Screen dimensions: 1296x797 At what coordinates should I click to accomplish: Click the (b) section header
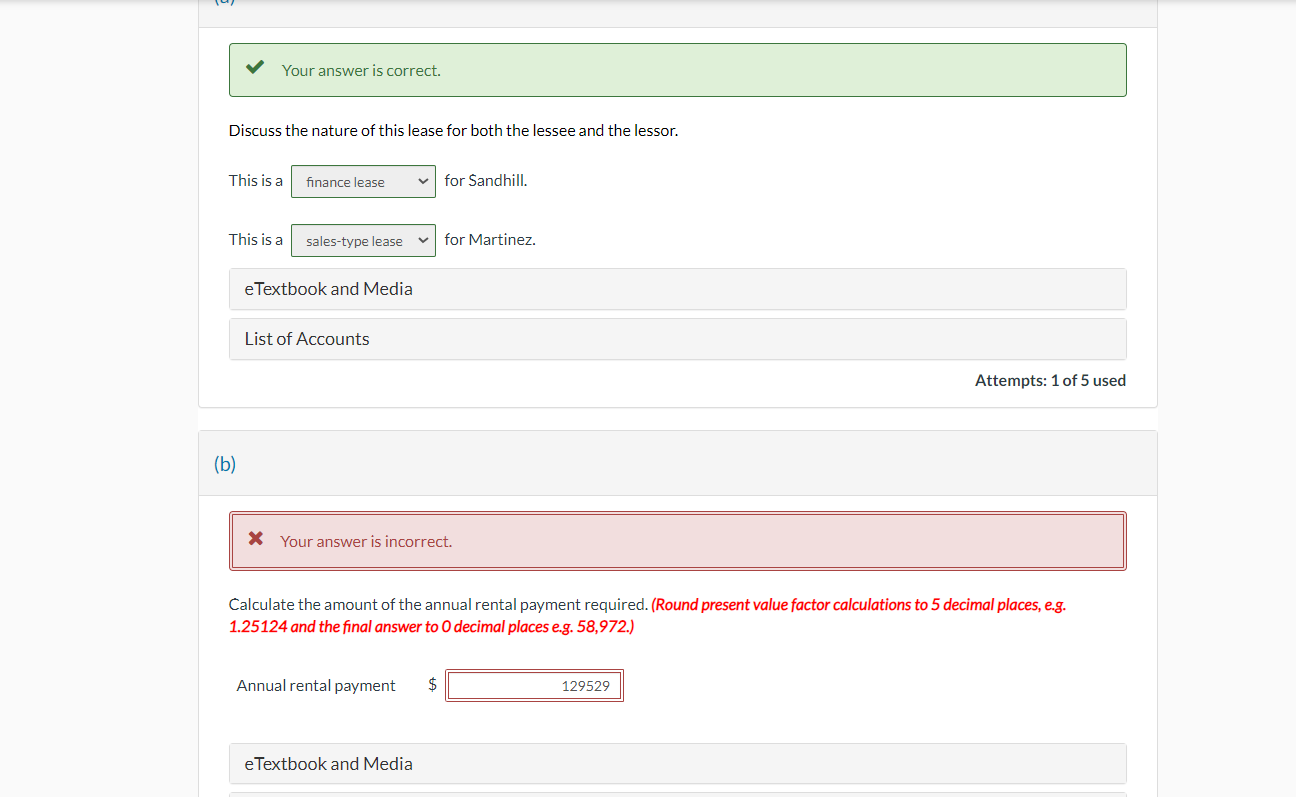pyautogui.click(x=225, y=463)
